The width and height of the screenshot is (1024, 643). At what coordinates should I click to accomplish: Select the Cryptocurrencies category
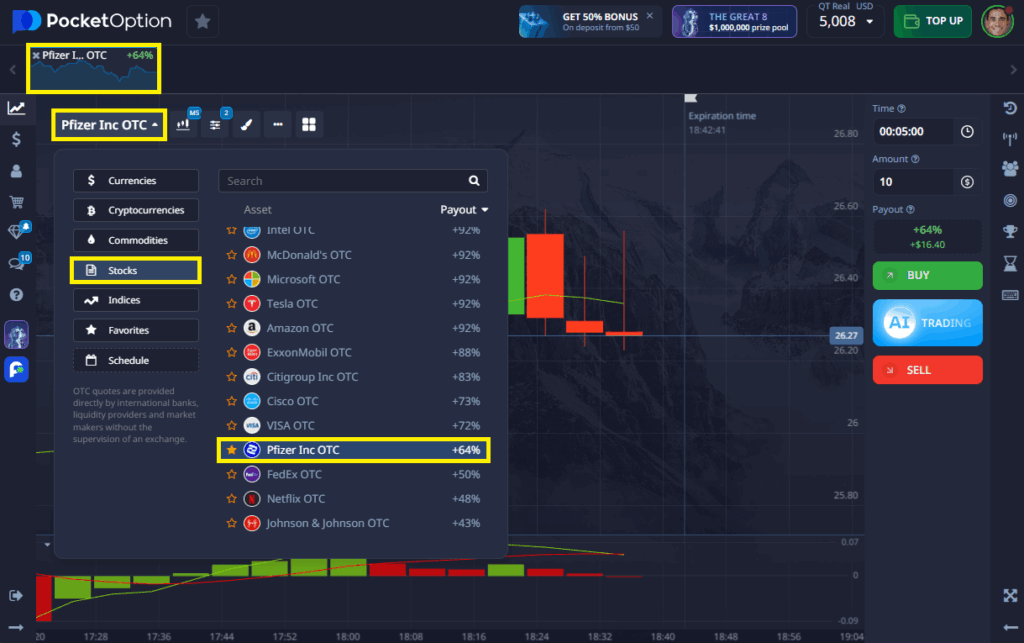pos(135,211)
